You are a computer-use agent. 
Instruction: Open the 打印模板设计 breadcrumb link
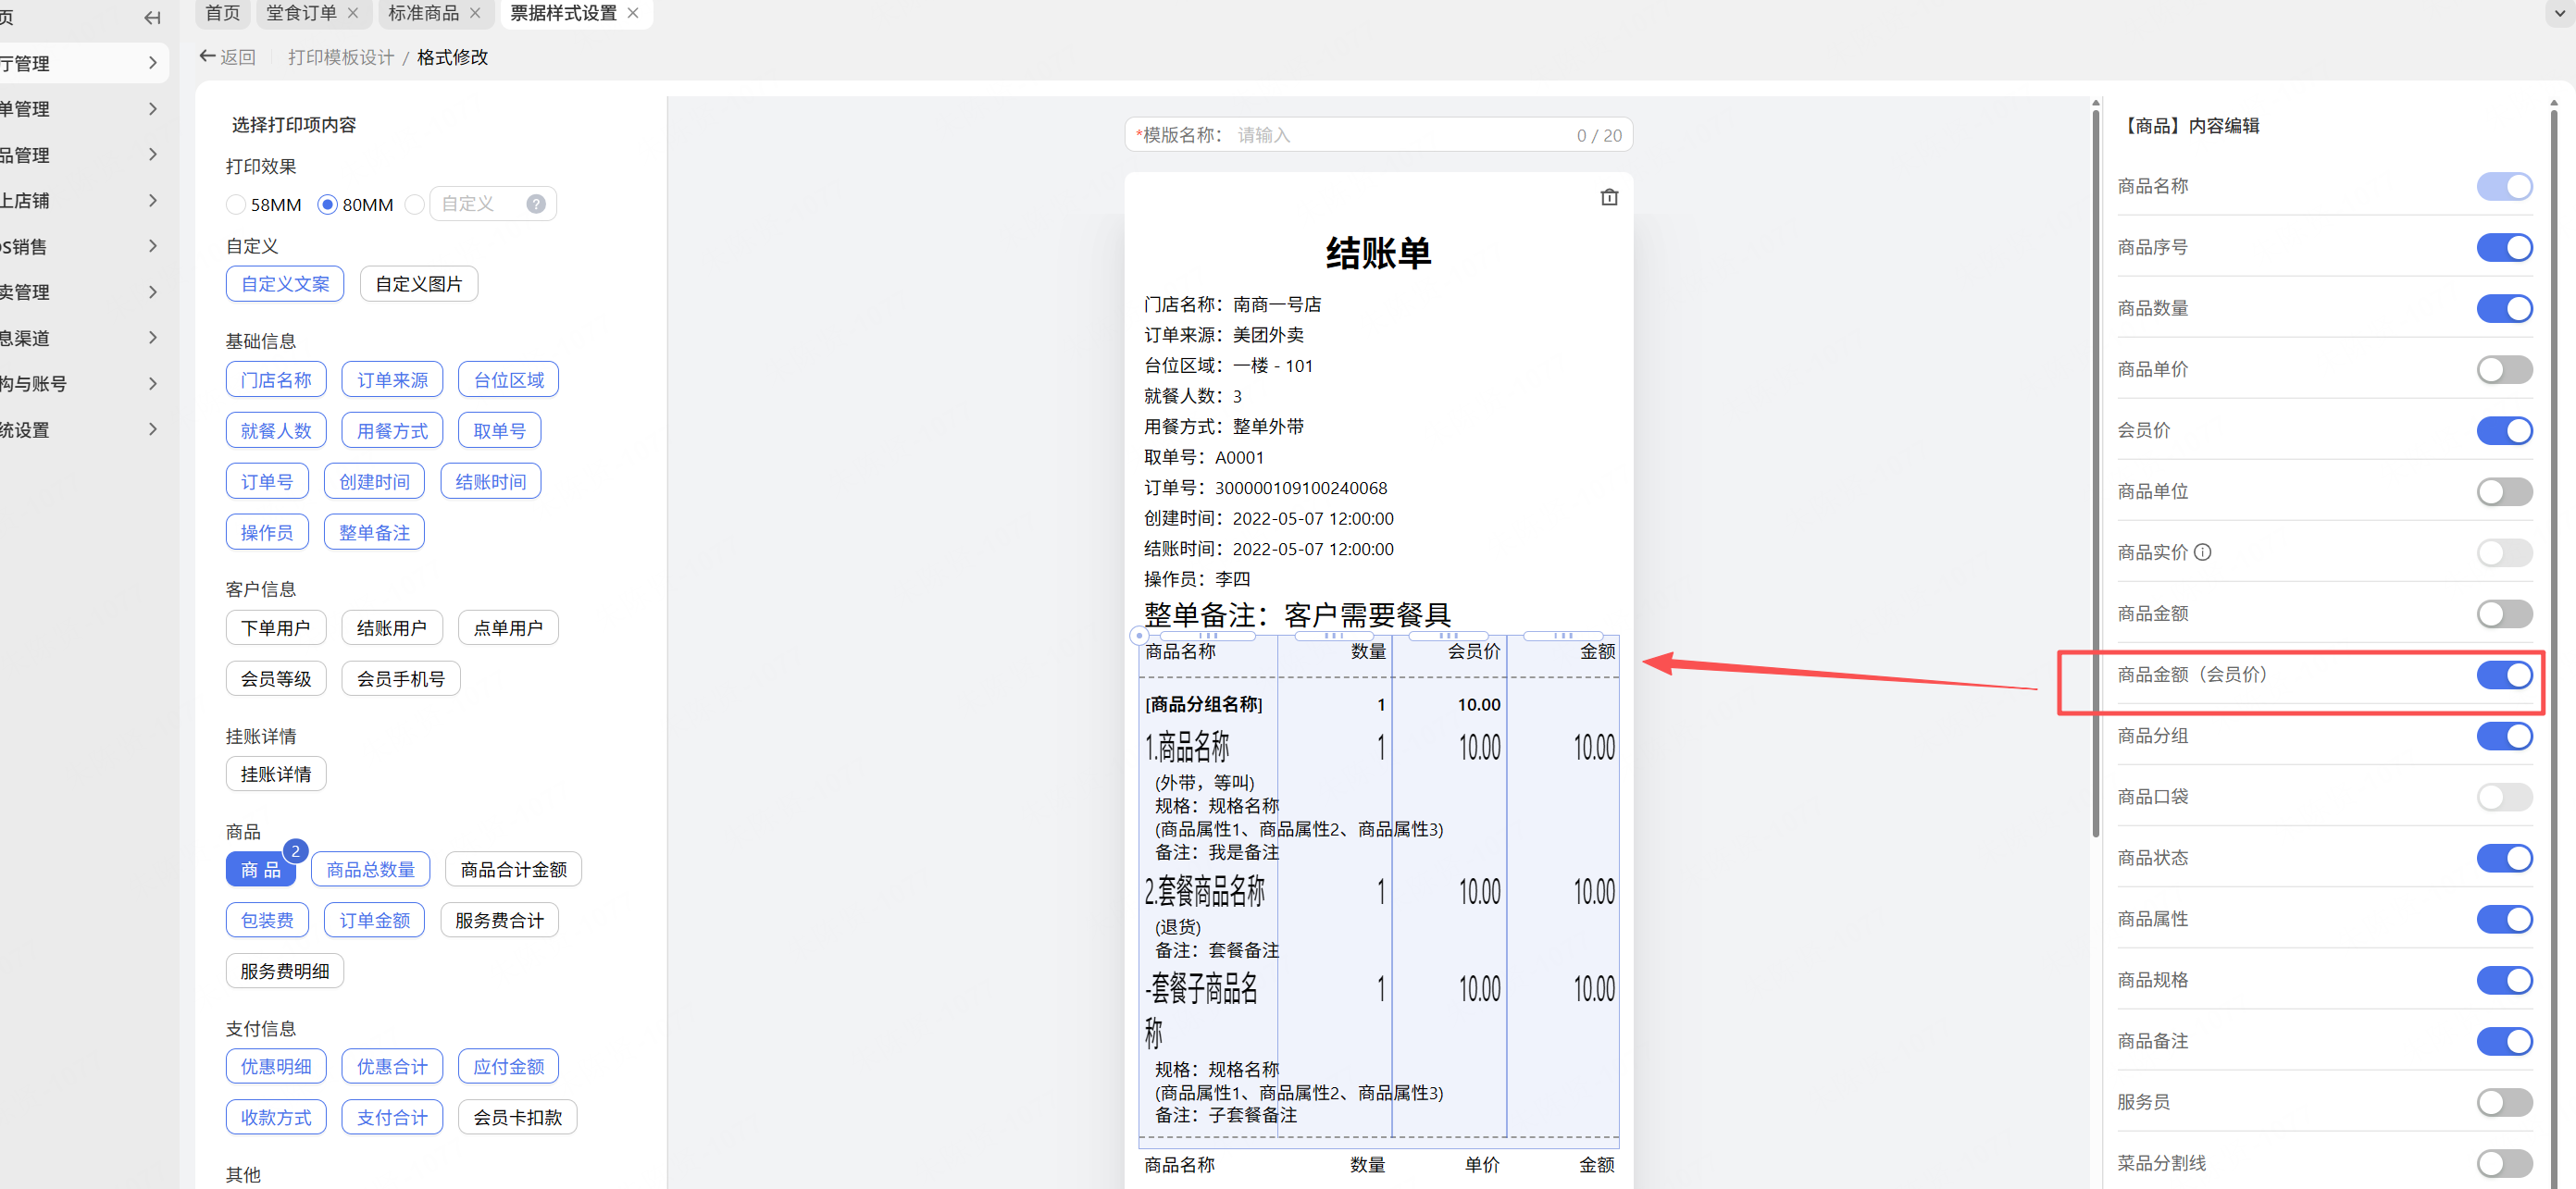point(341,57)
